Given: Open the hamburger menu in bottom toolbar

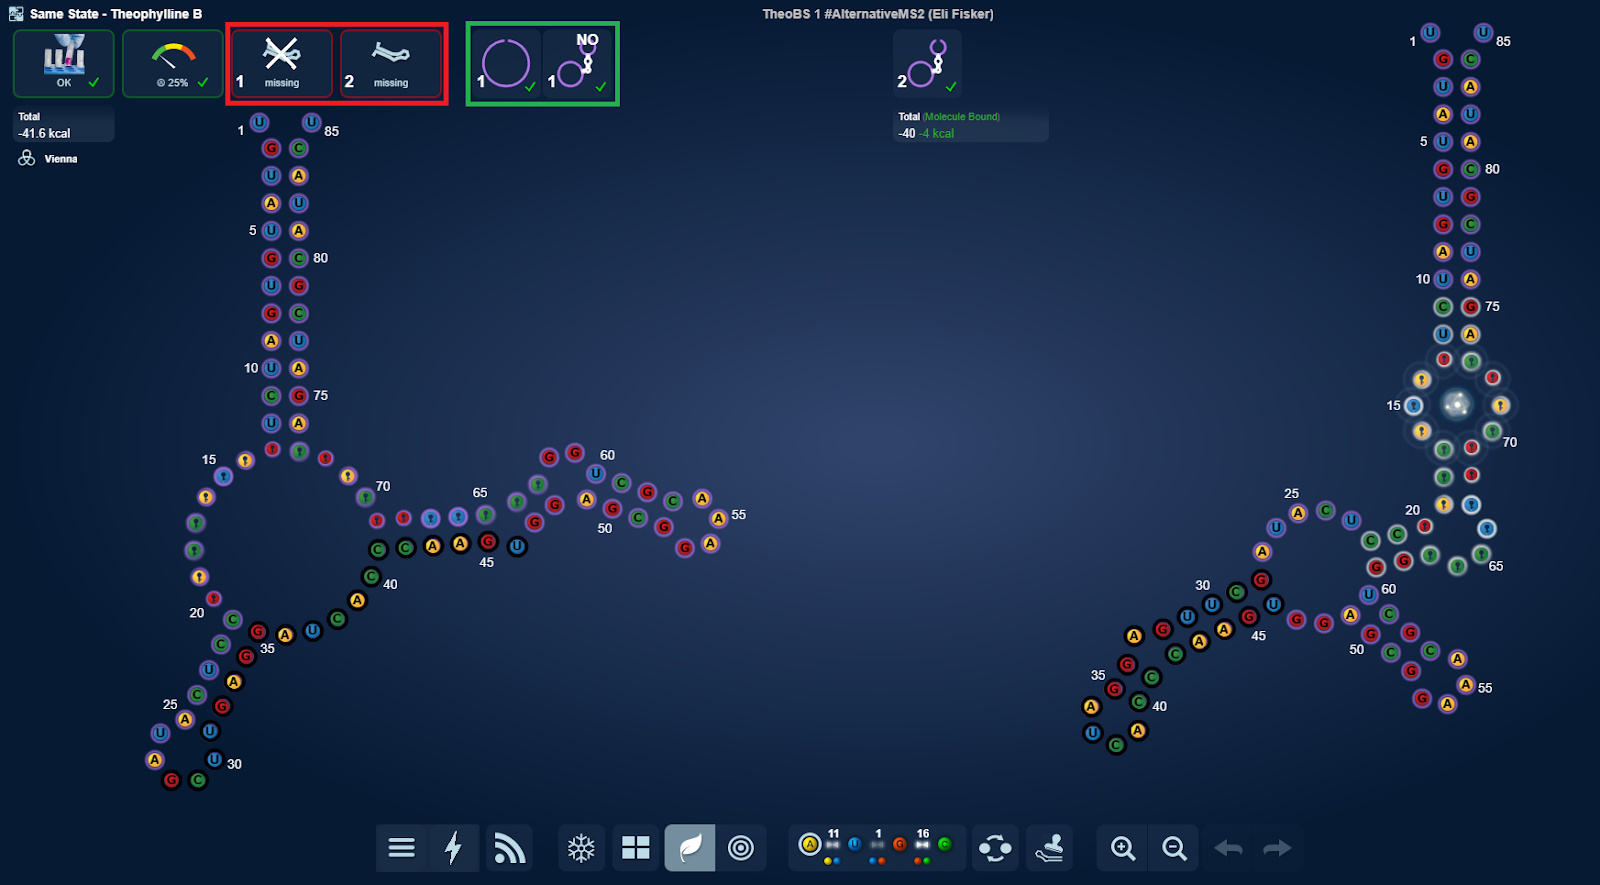Looking at the screenshot, I should point(401,848).
